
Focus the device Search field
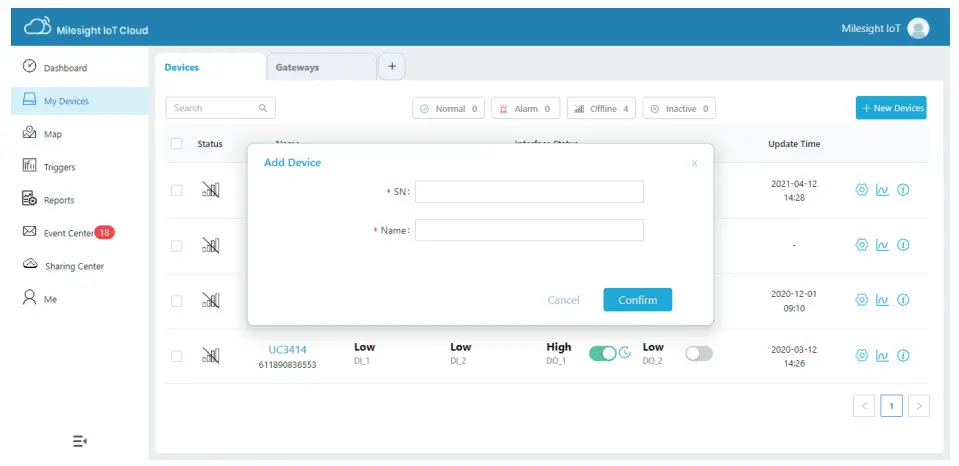[220, 108]
